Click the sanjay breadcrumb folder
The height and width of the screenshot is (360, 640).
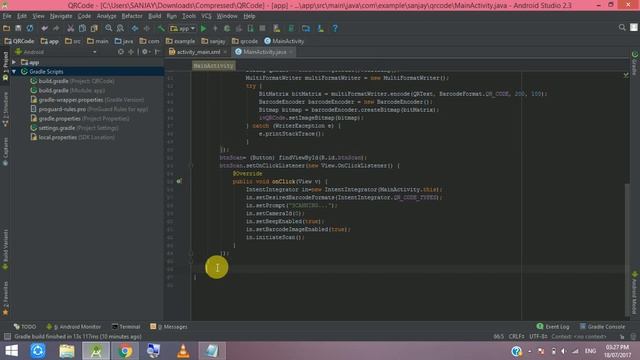[213, 41]
